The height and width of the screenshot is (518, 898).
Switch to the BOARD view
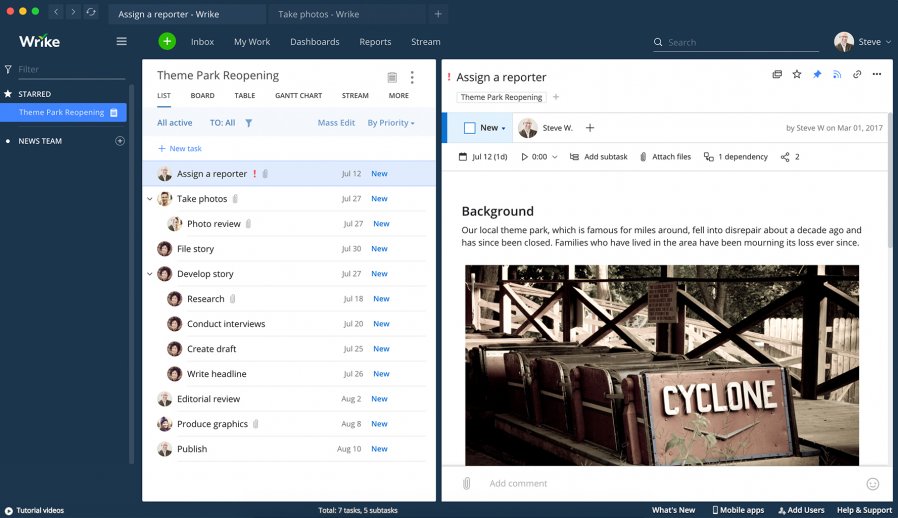point(203,96)
